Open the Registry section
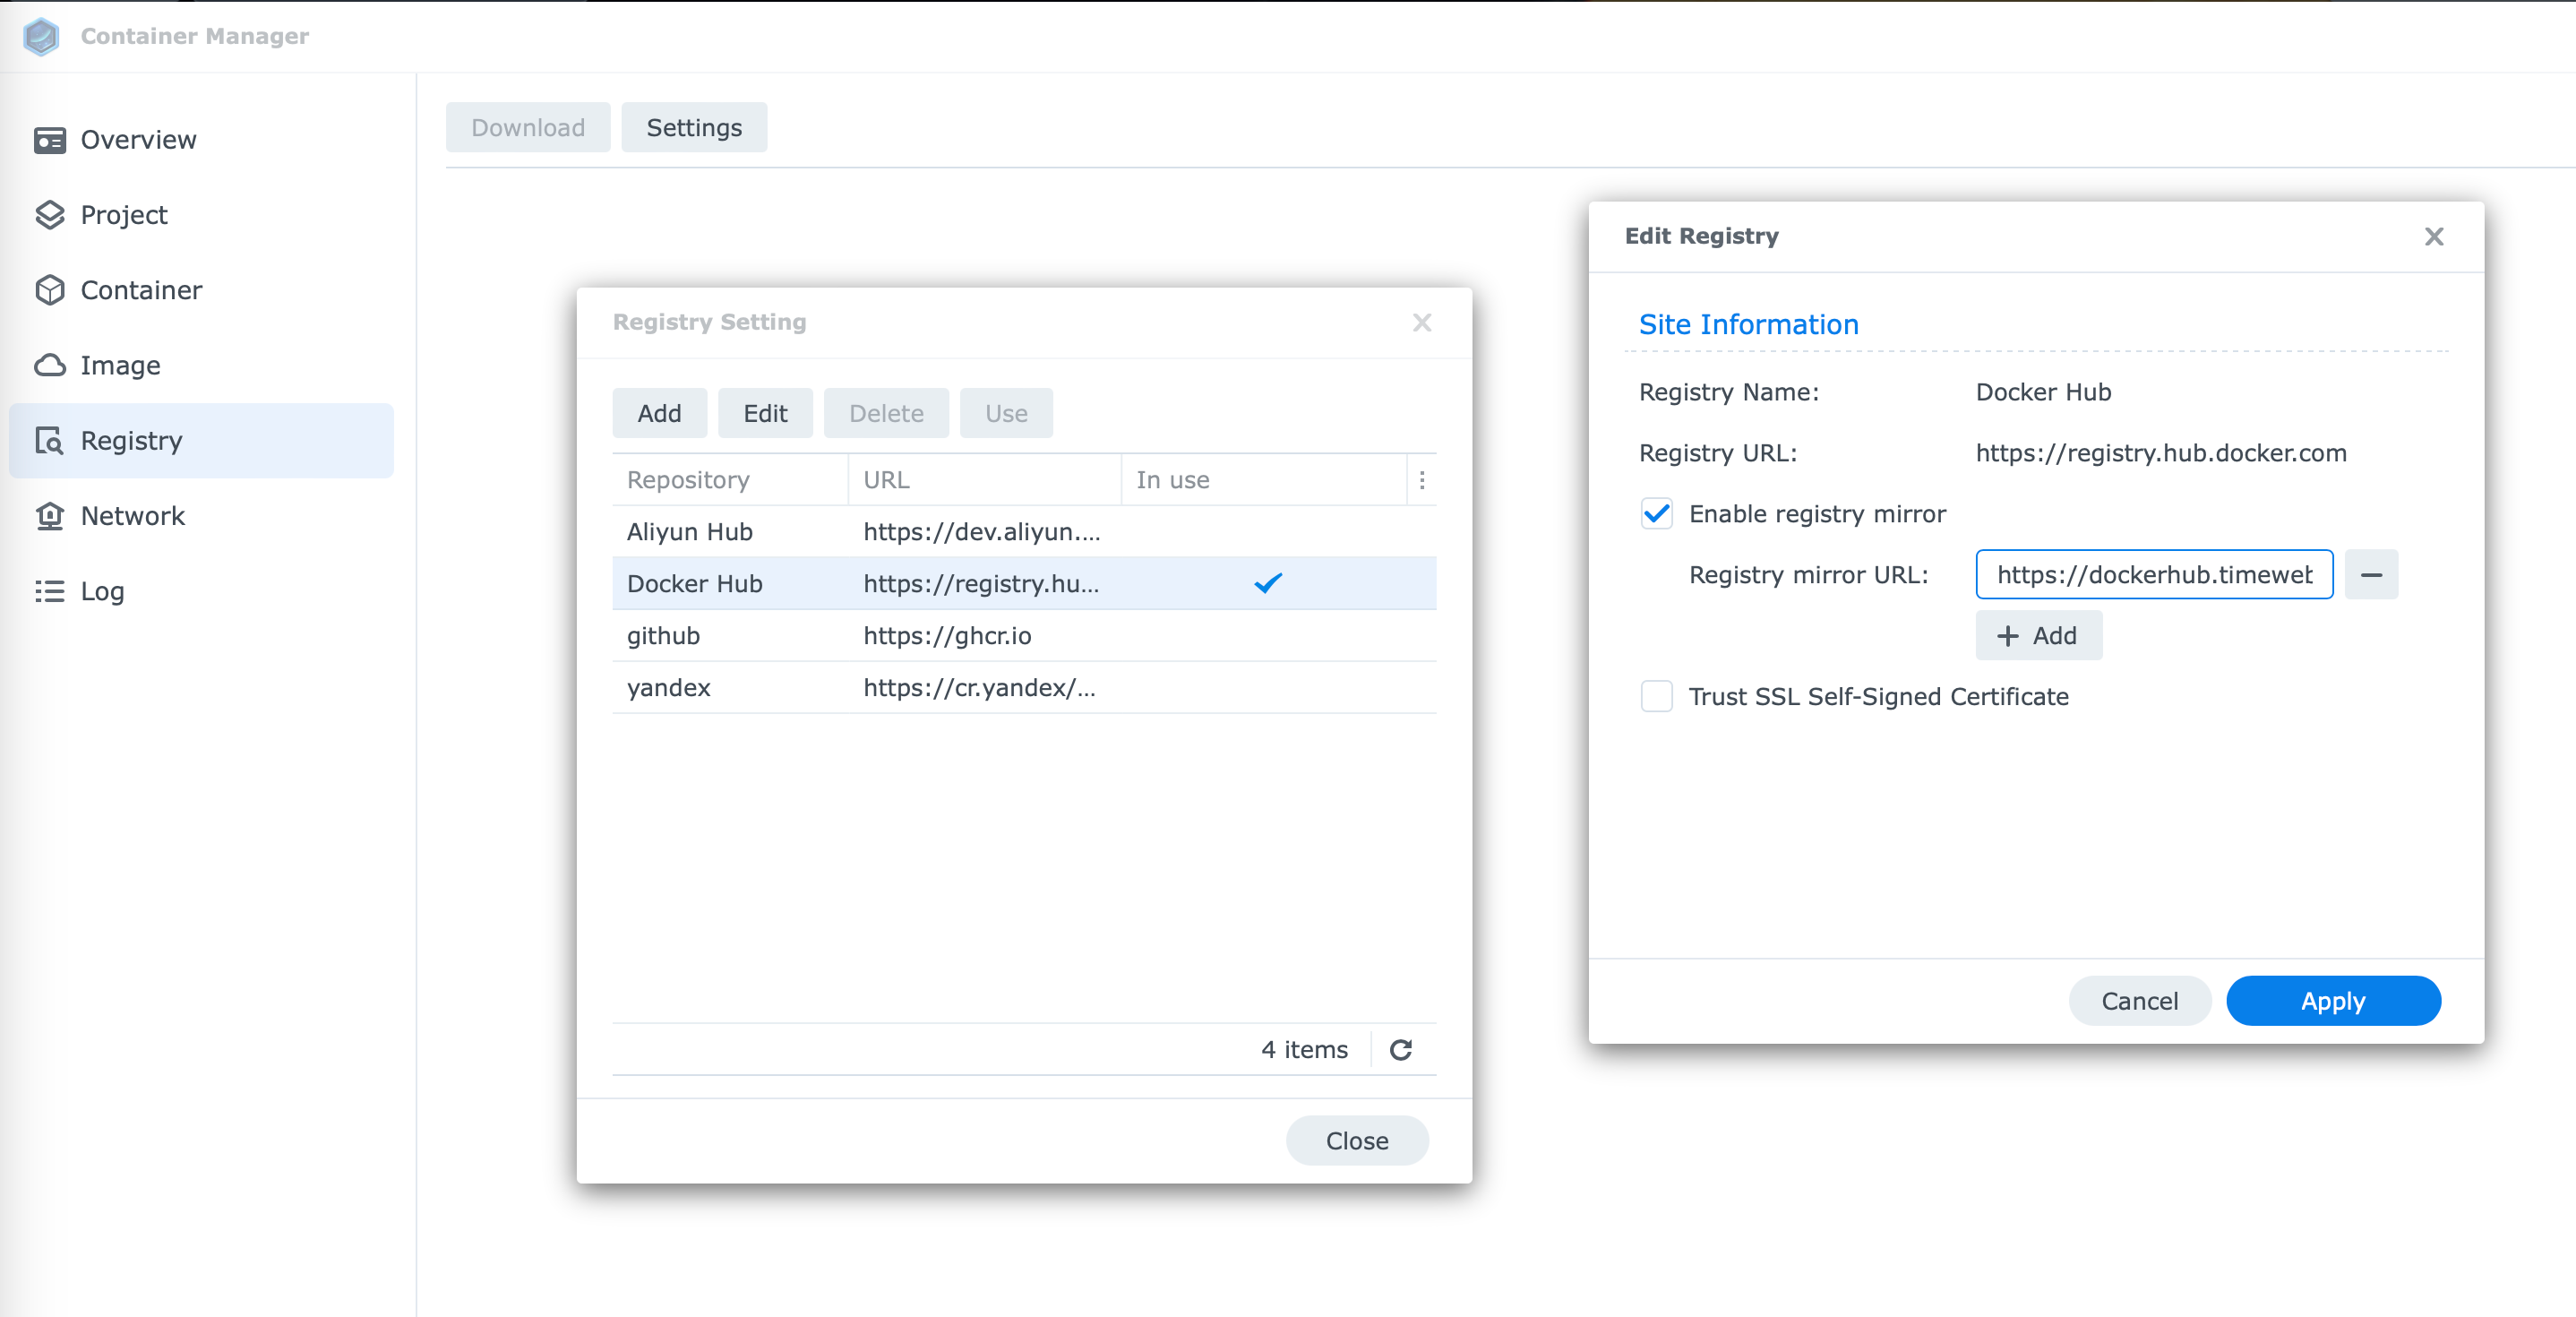The width and height of the screenshot is (2576, 1317). (130, 440)
